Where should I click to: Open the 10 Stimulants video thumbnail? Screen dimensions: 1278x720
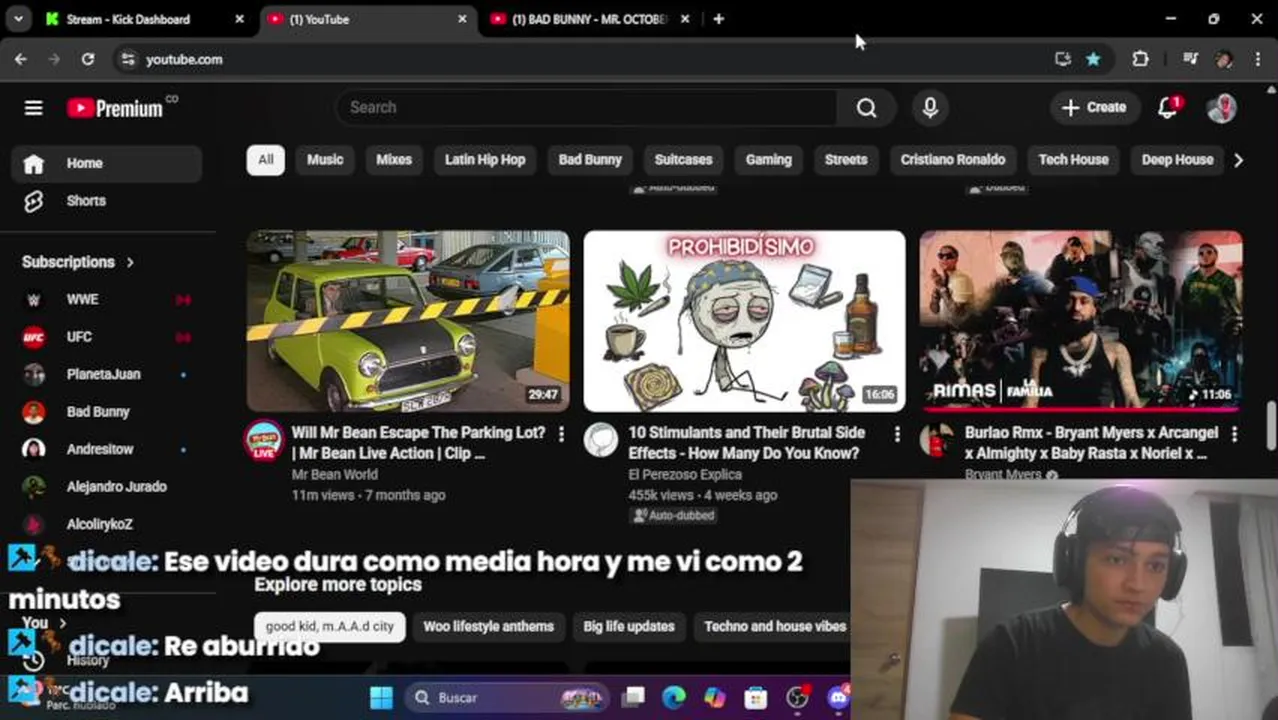click(744, 321)
